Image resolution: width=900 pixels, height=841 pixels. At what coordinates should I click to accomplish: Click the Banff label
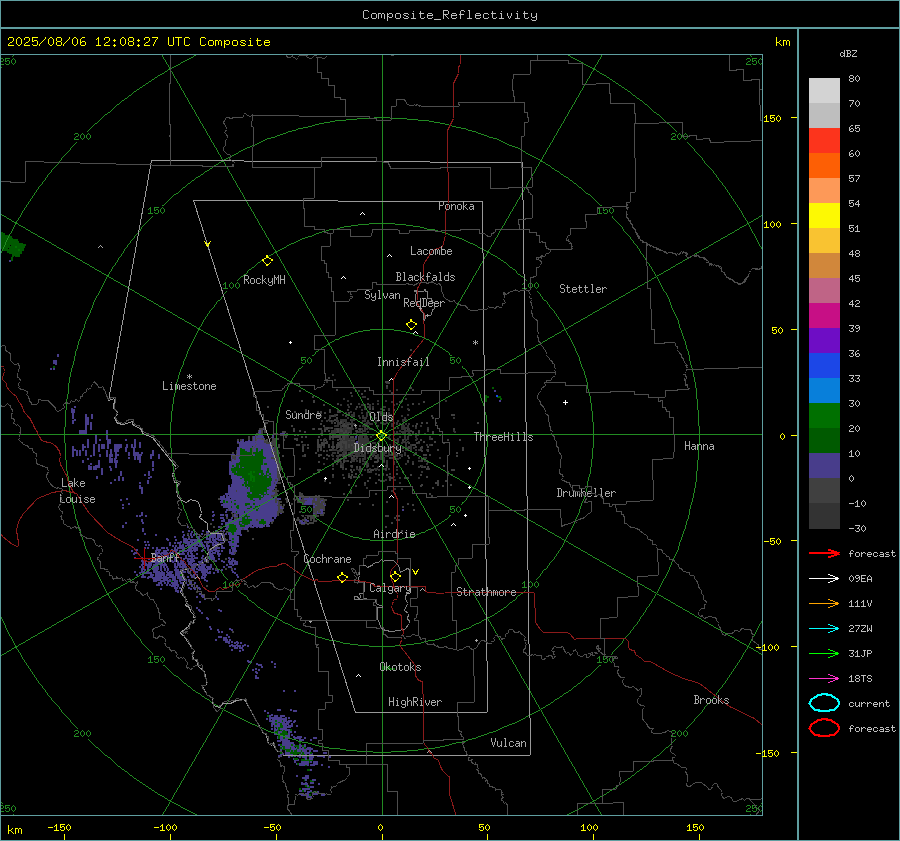(165, 557)
